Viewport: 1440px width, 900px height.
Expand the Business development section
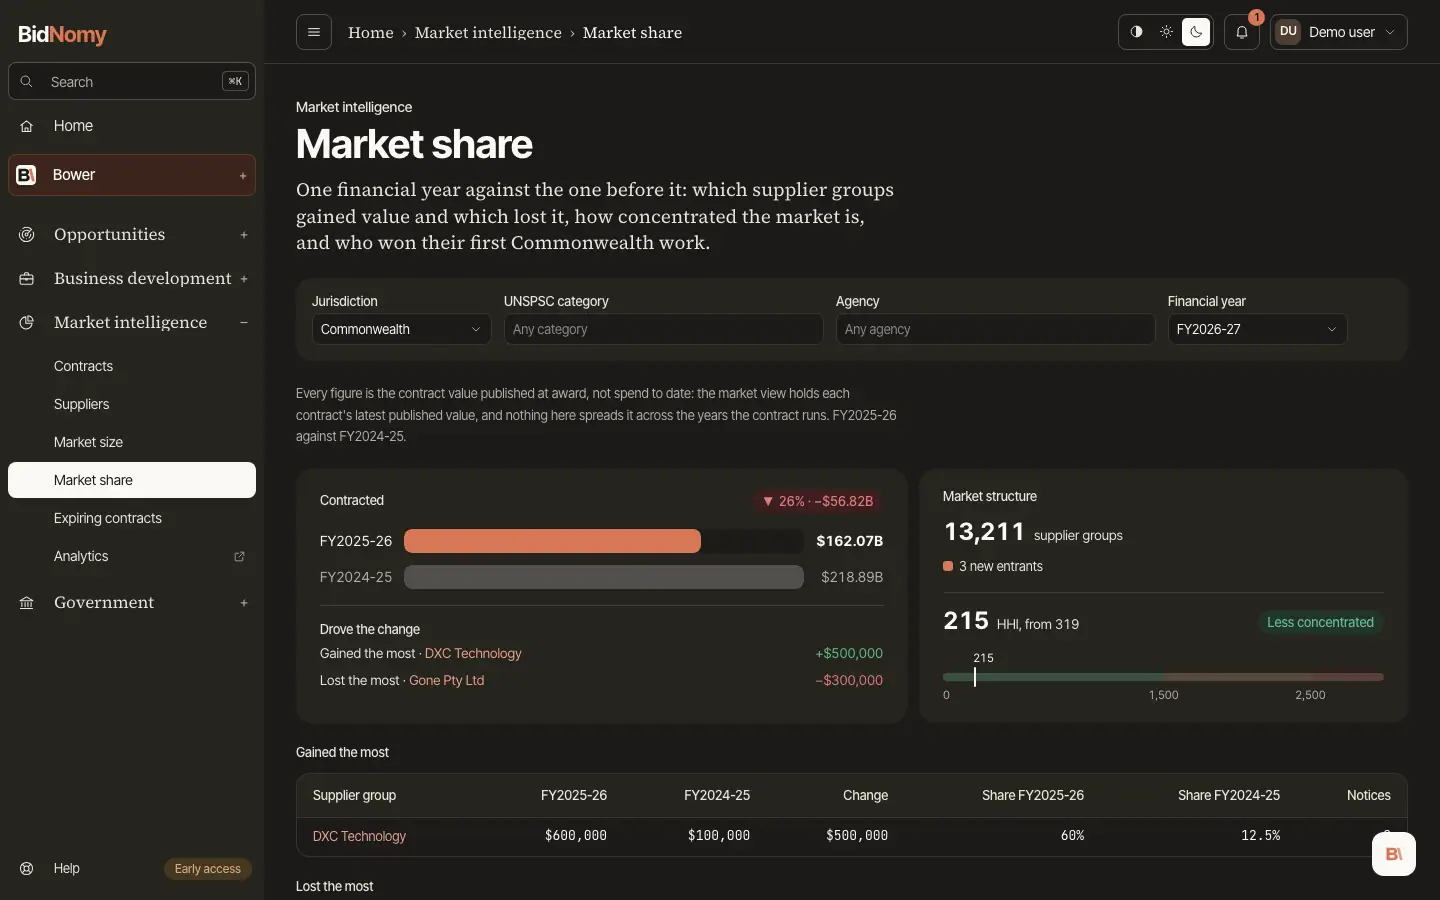coord(244,279)
